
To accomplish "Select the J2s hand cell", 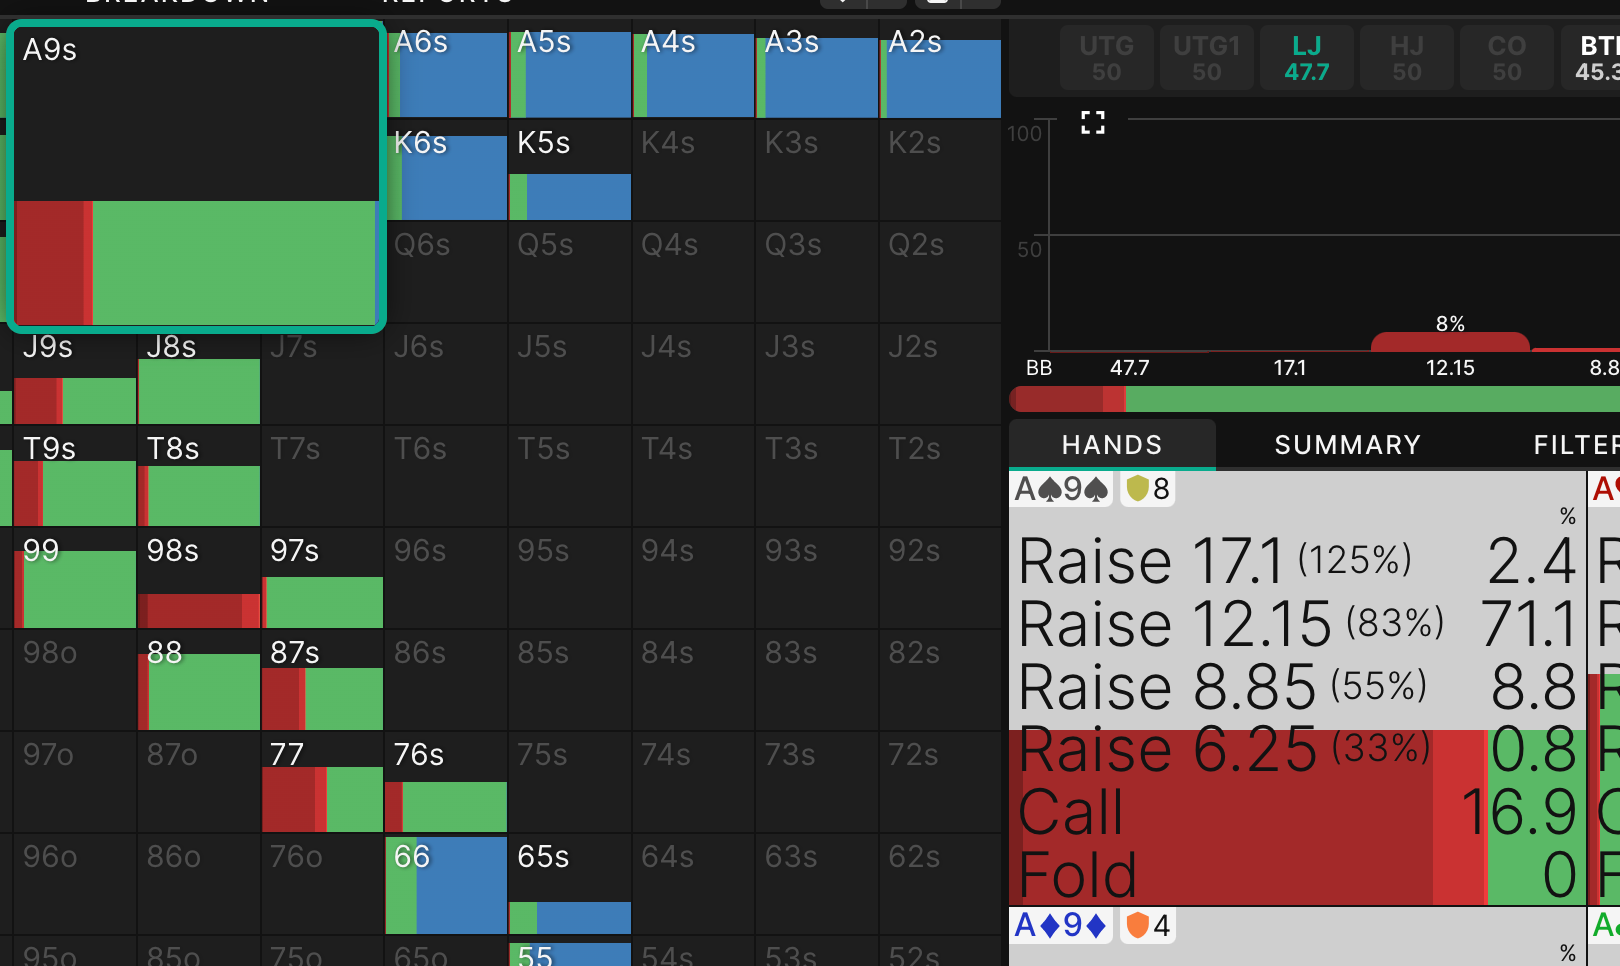I will point(941,375).
